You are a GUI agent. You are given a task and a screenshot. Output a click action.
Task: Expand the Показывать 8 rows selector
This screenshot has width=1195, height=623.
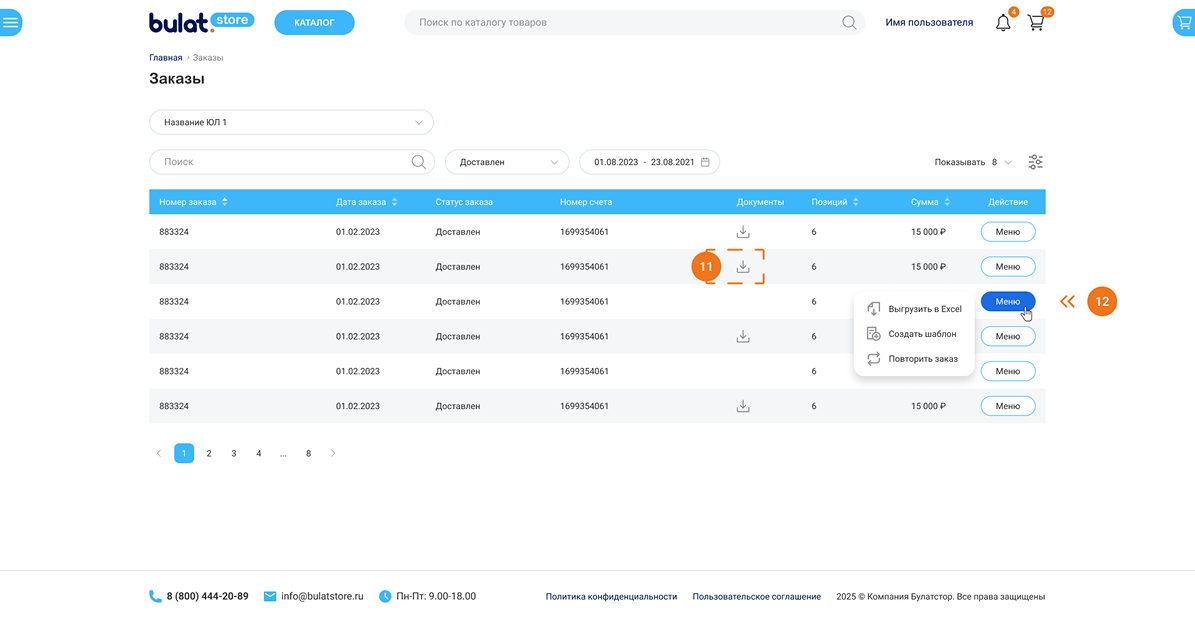click(x=1007, y=162)
